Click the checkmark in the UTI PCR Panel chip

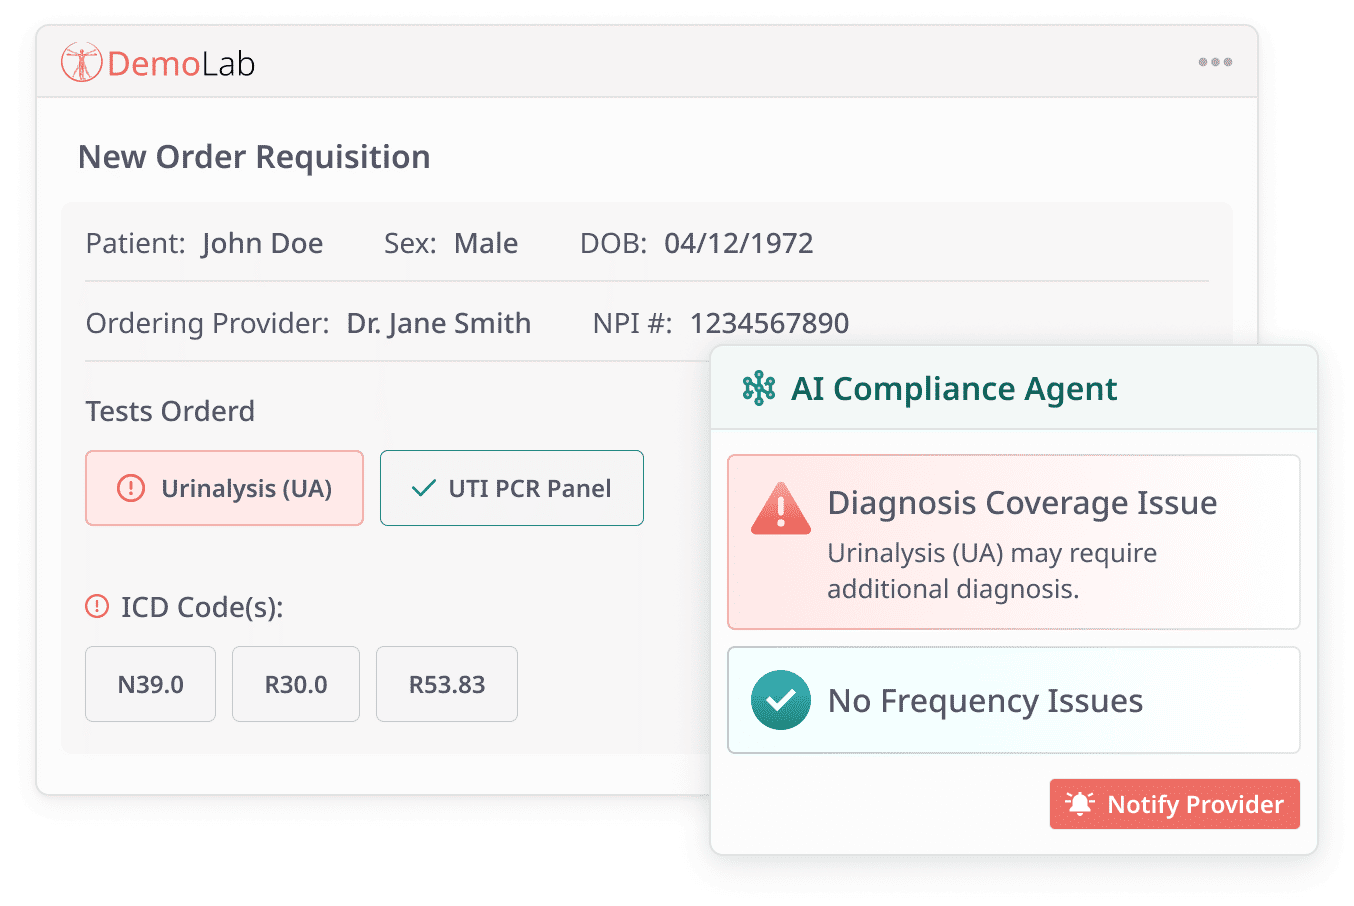[x=424, y=488]
